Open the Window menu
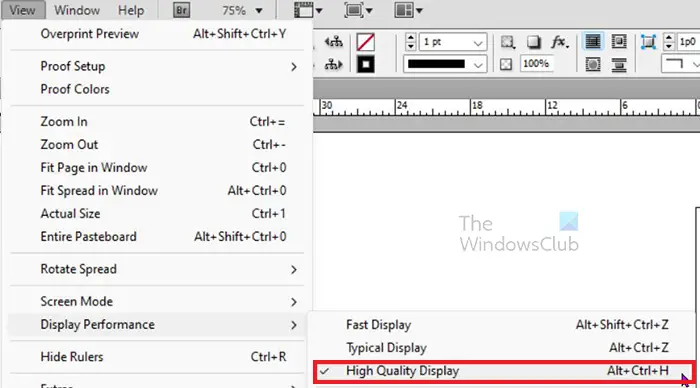This screenshot has width=700, height=388. pos(77,10)
